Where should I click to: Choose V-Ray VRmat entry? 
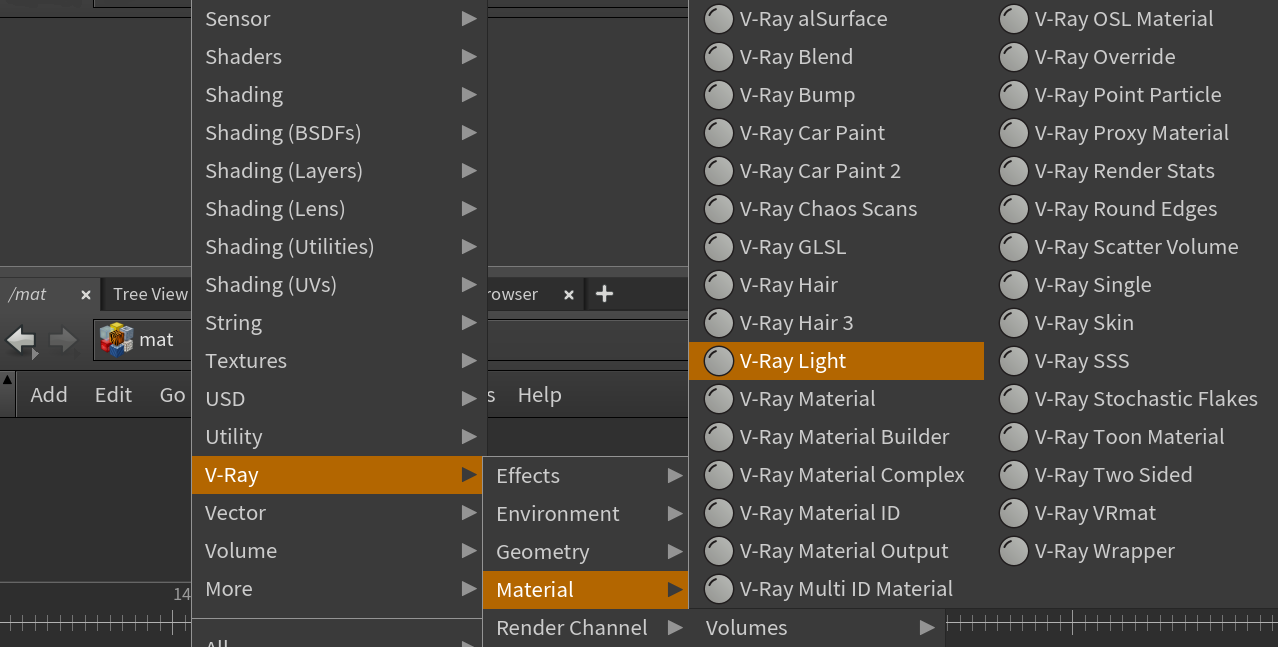click(1131, 513)
